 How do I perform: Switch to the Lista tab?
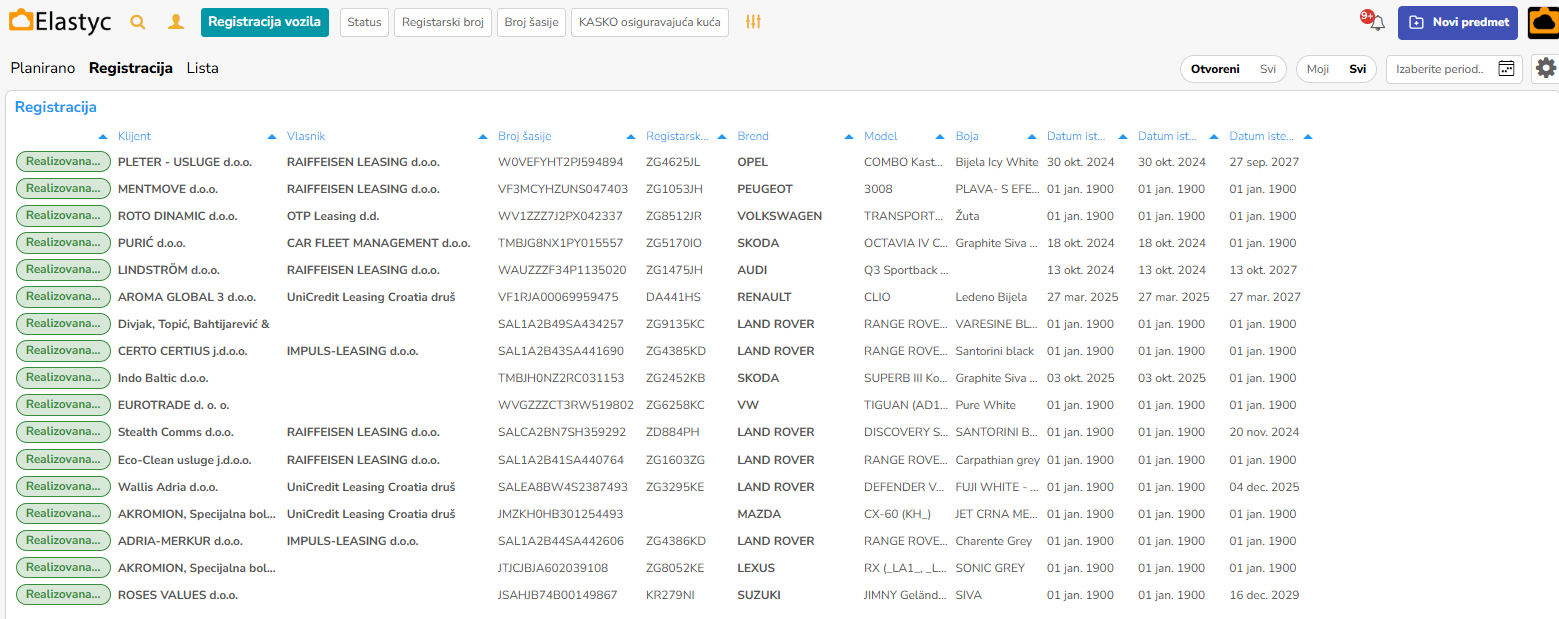pos(203,68)
